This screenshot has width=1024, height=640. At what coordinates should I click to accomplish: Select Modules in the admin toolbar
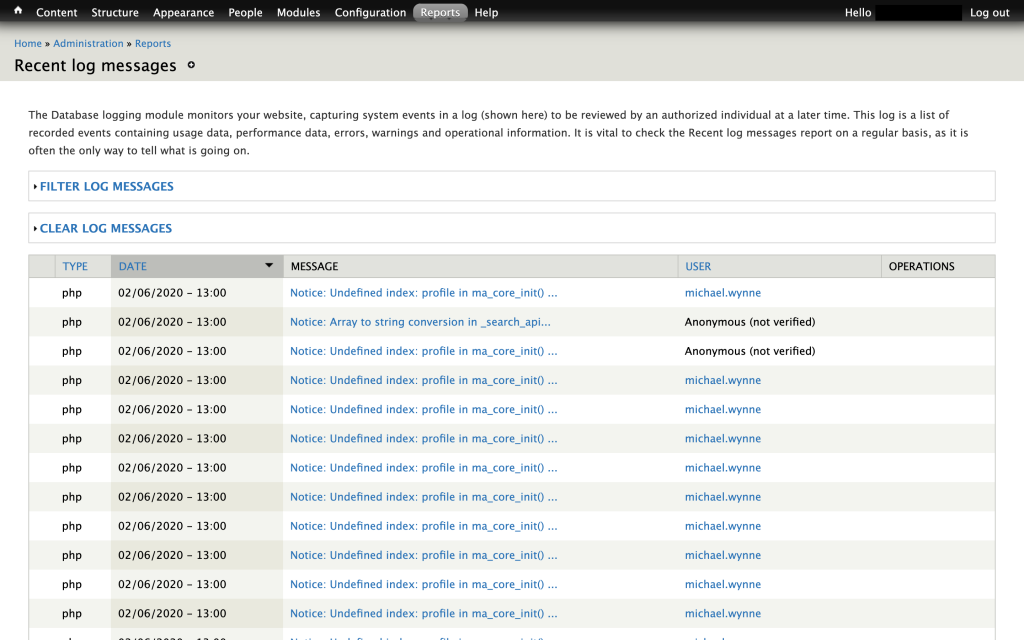pos(298,12)
